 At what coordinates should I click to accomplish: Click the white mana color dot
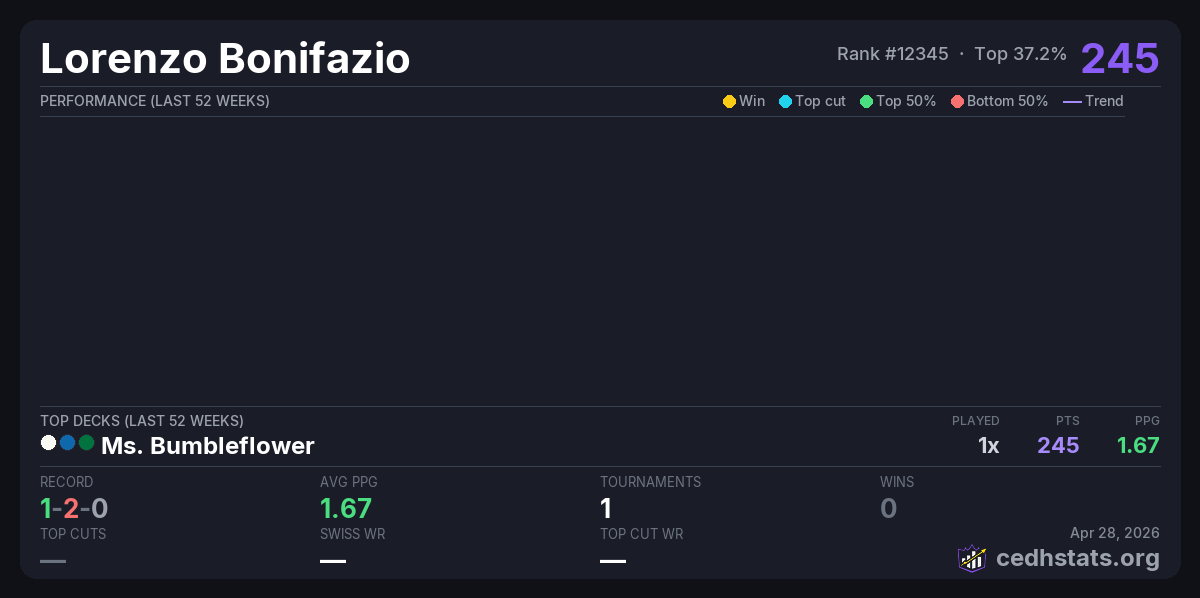[x=48, y=443]
